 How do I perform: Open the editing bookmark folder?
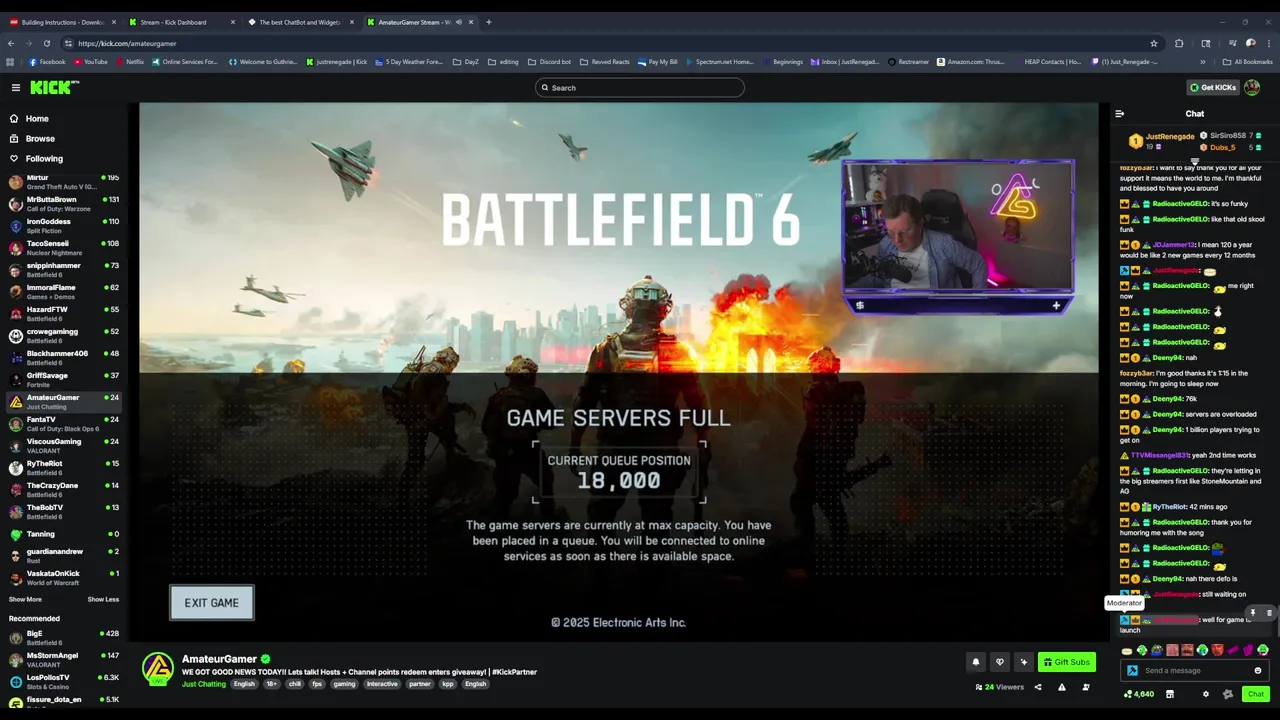[x=503, y=62]
